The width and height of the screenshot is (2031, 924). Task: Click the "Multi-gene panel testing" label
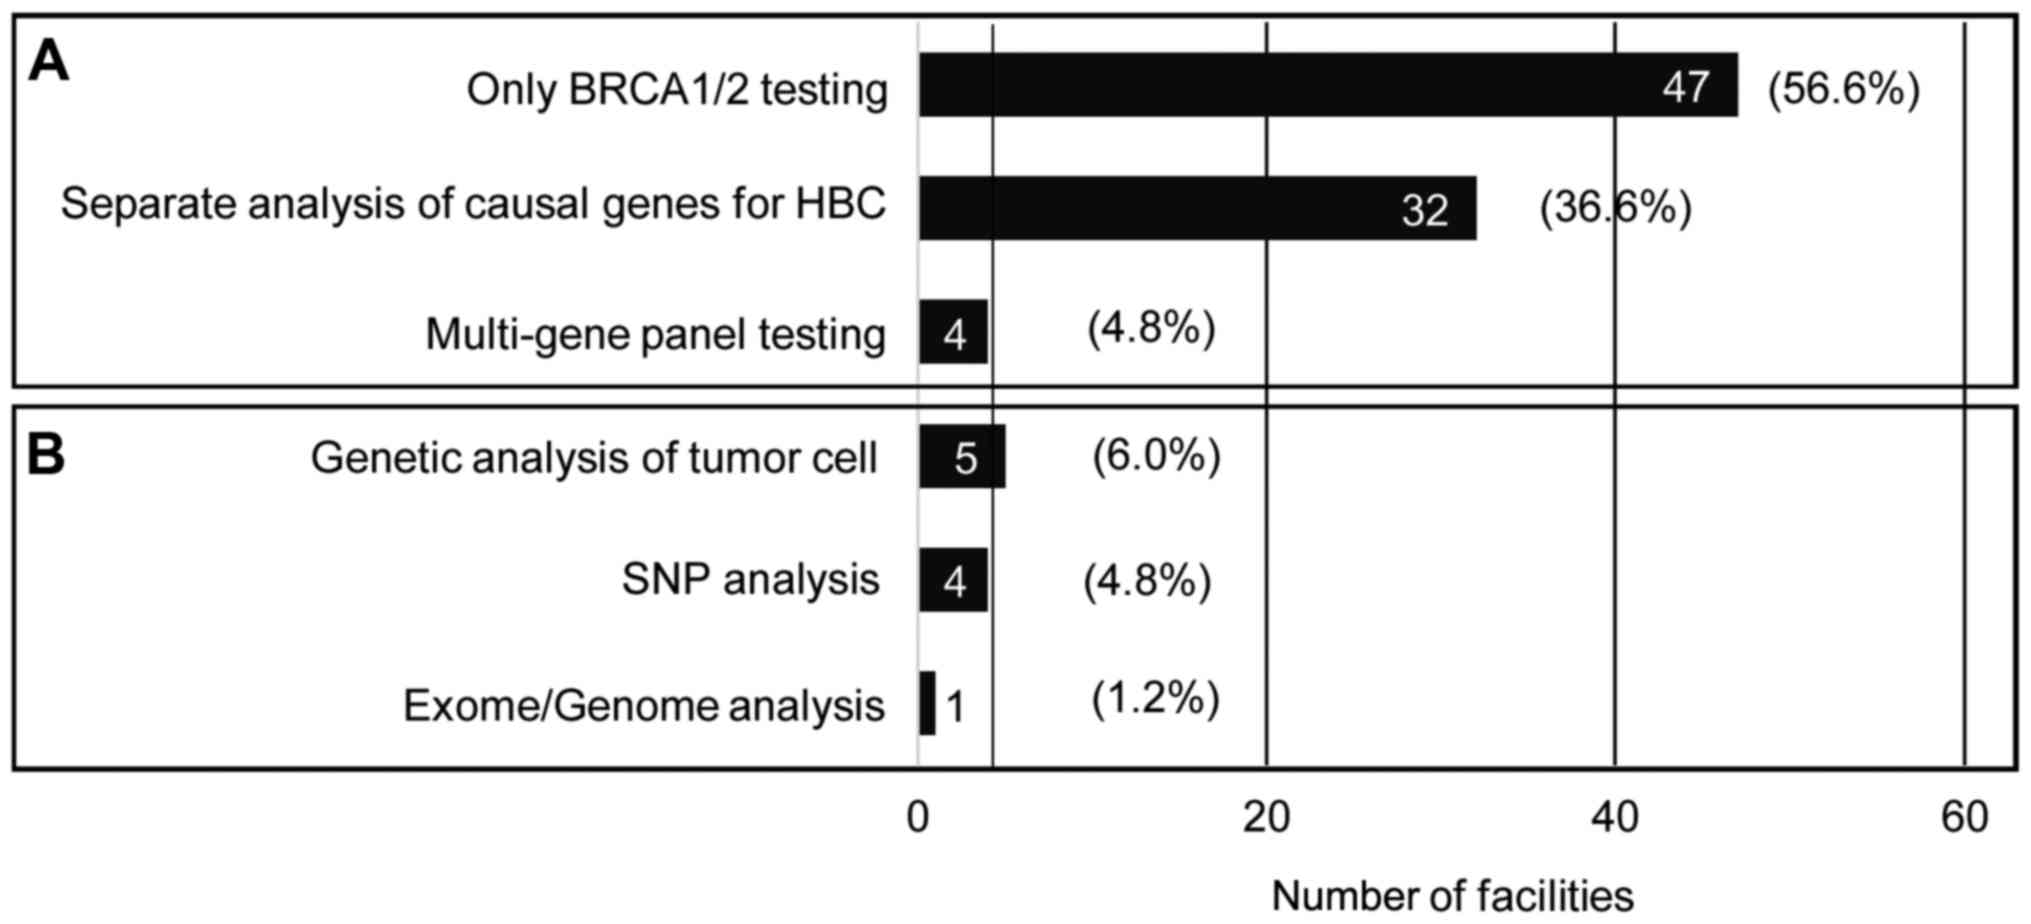click(655, 334)
